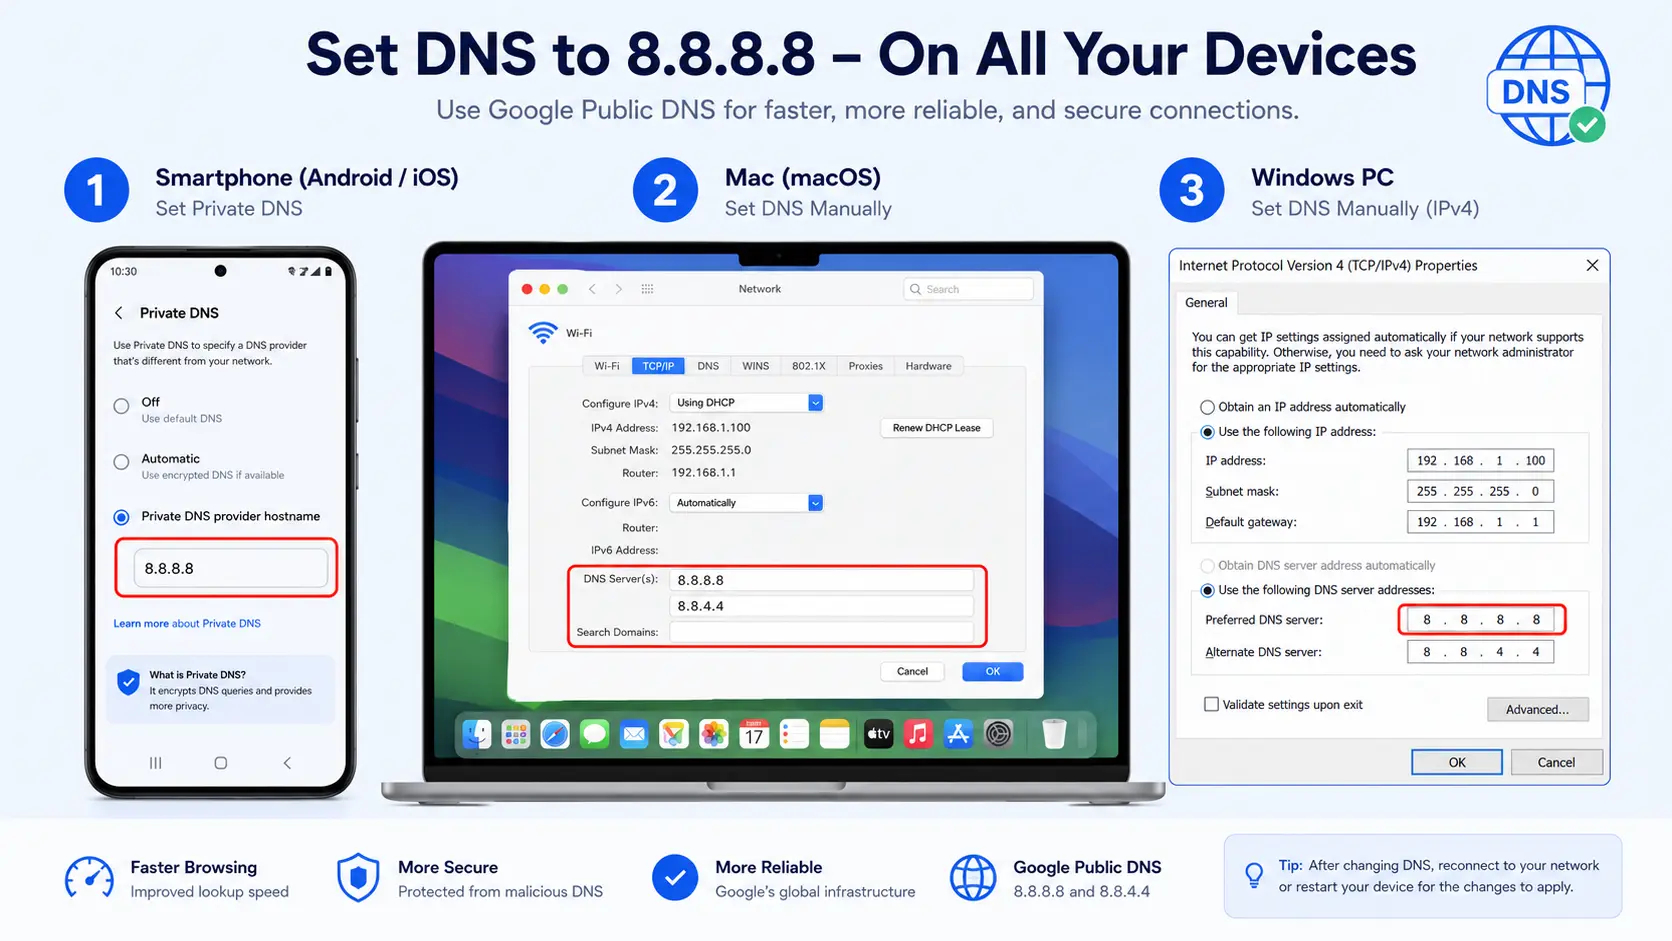Open the Mail app in the dock
This screenshot has width=1672, height=941.
[x=634, y=735]
